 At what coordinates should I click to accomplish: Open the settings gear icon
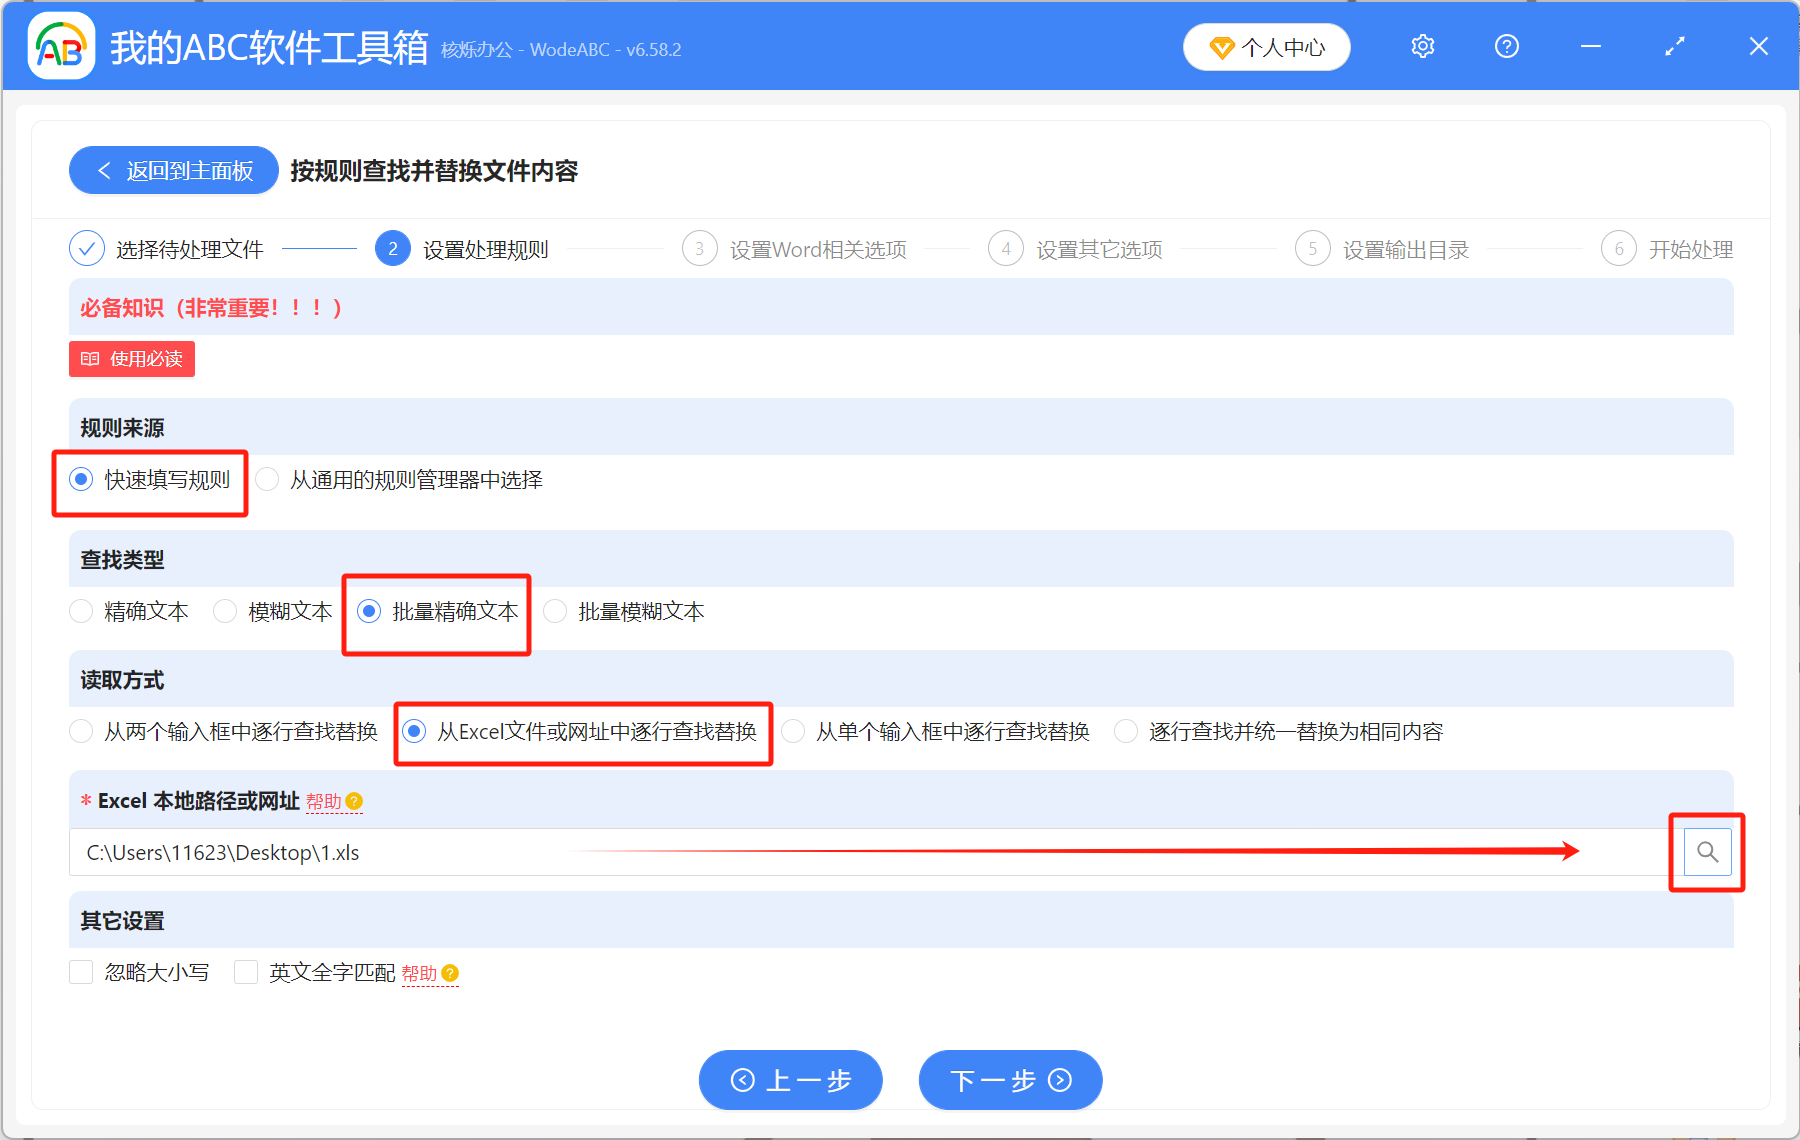pyautogui.click(x=1421, y=46)
